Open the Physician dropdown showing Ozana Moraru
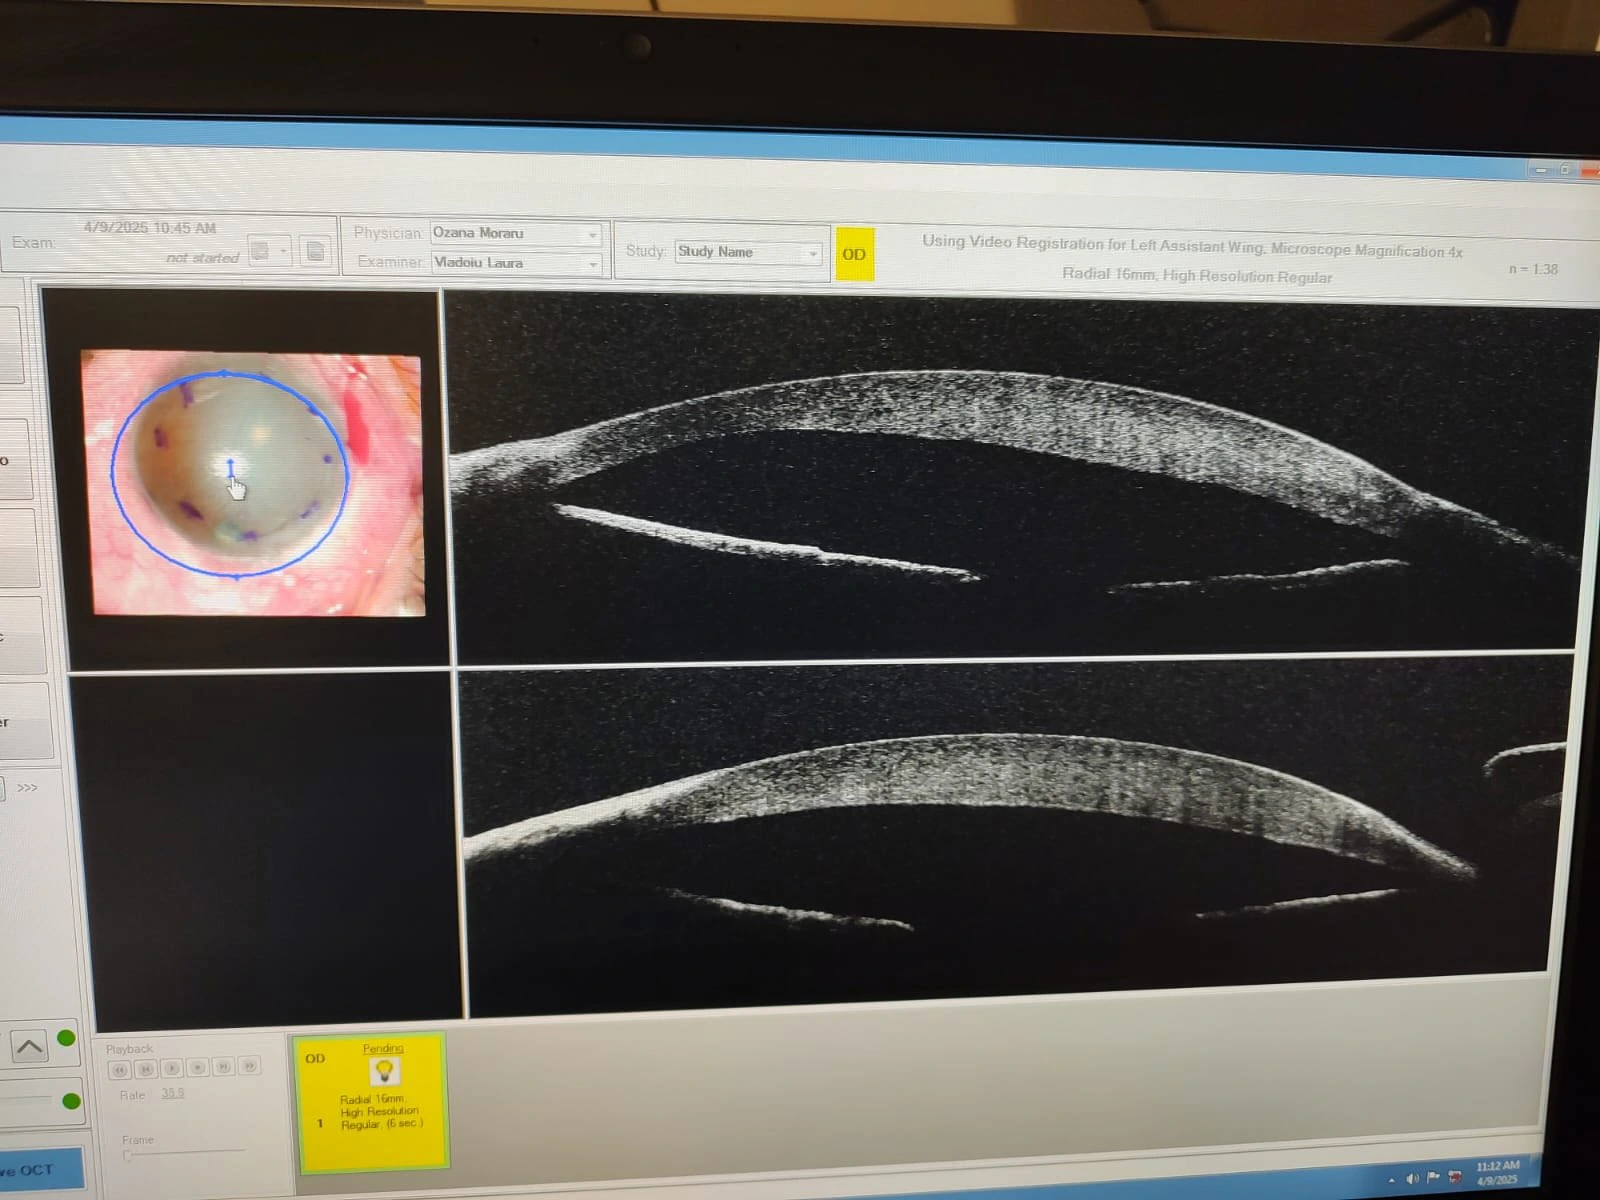Screen dimensions: 1600x1200 coord(593,235)
